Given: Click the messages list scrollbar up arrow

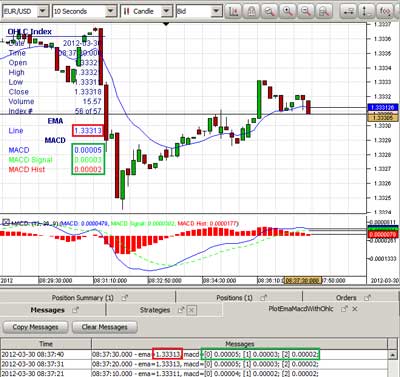Looking at the screenshot, I should [393, 355].
